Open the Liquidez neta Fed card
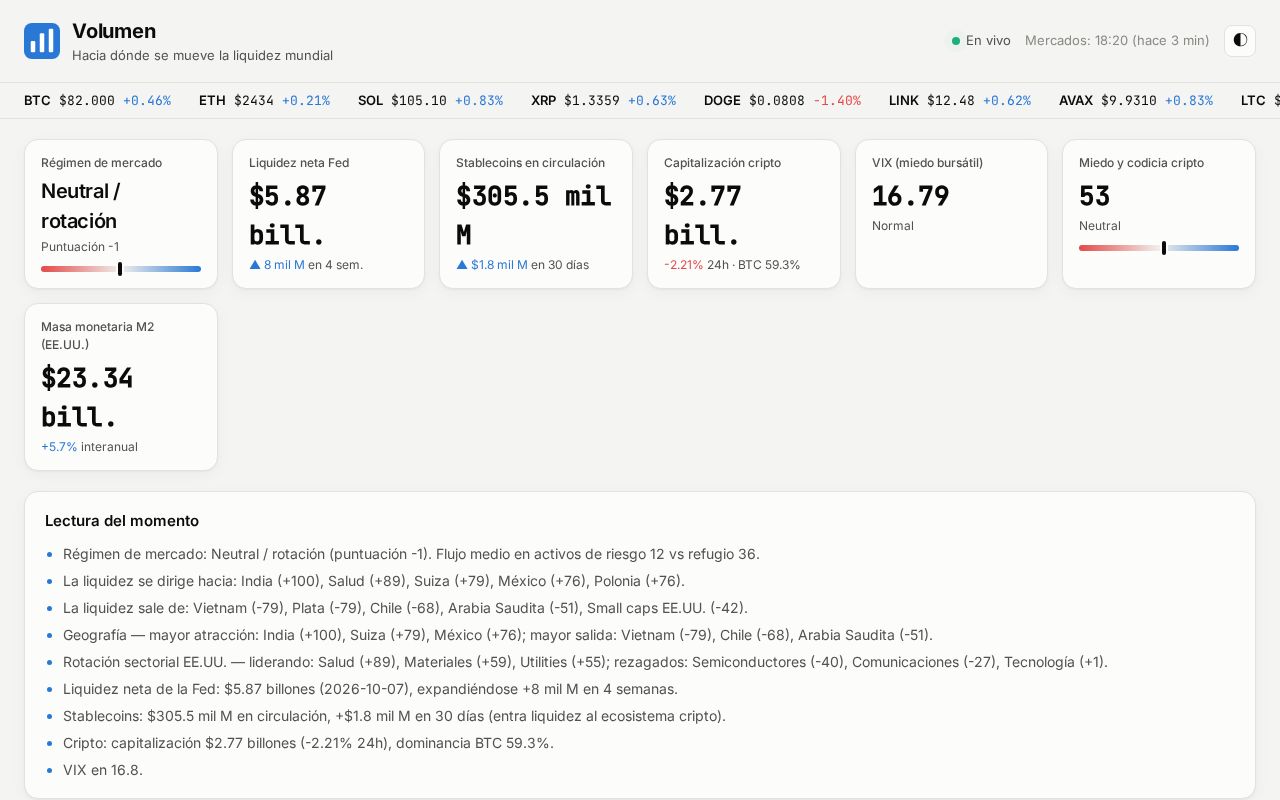The width and height of the screenshot is (1280, 800). point(328,214)
